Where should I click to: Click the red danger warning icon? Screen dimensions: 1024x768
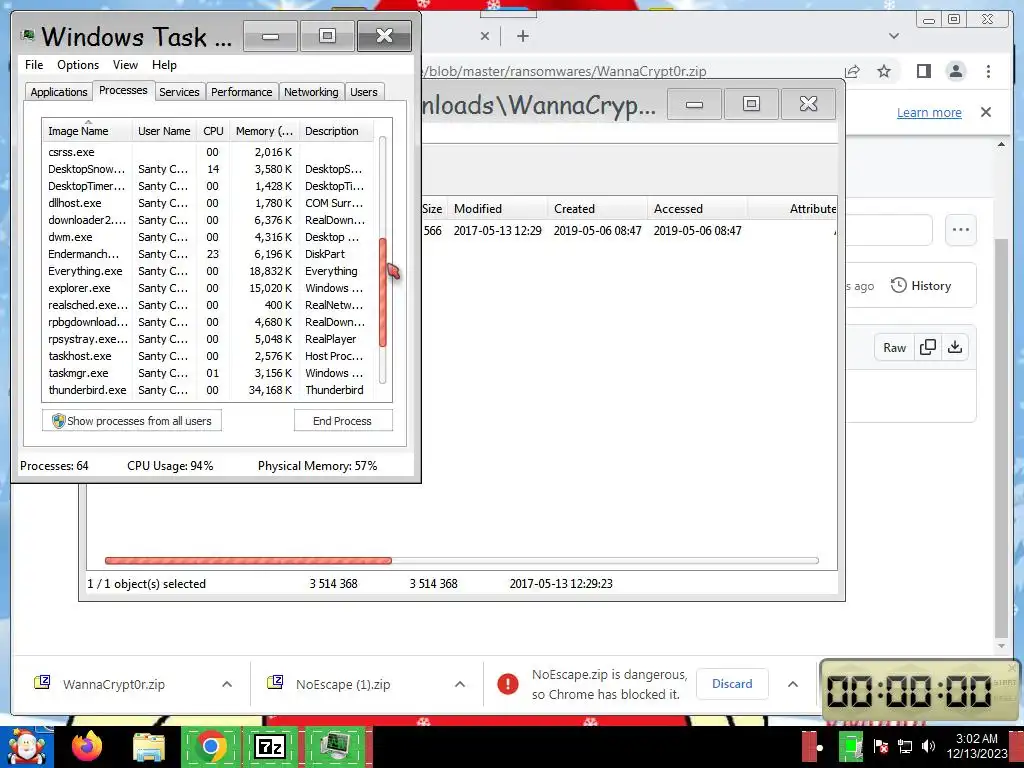pyautogui.click(x=507, y=684)
